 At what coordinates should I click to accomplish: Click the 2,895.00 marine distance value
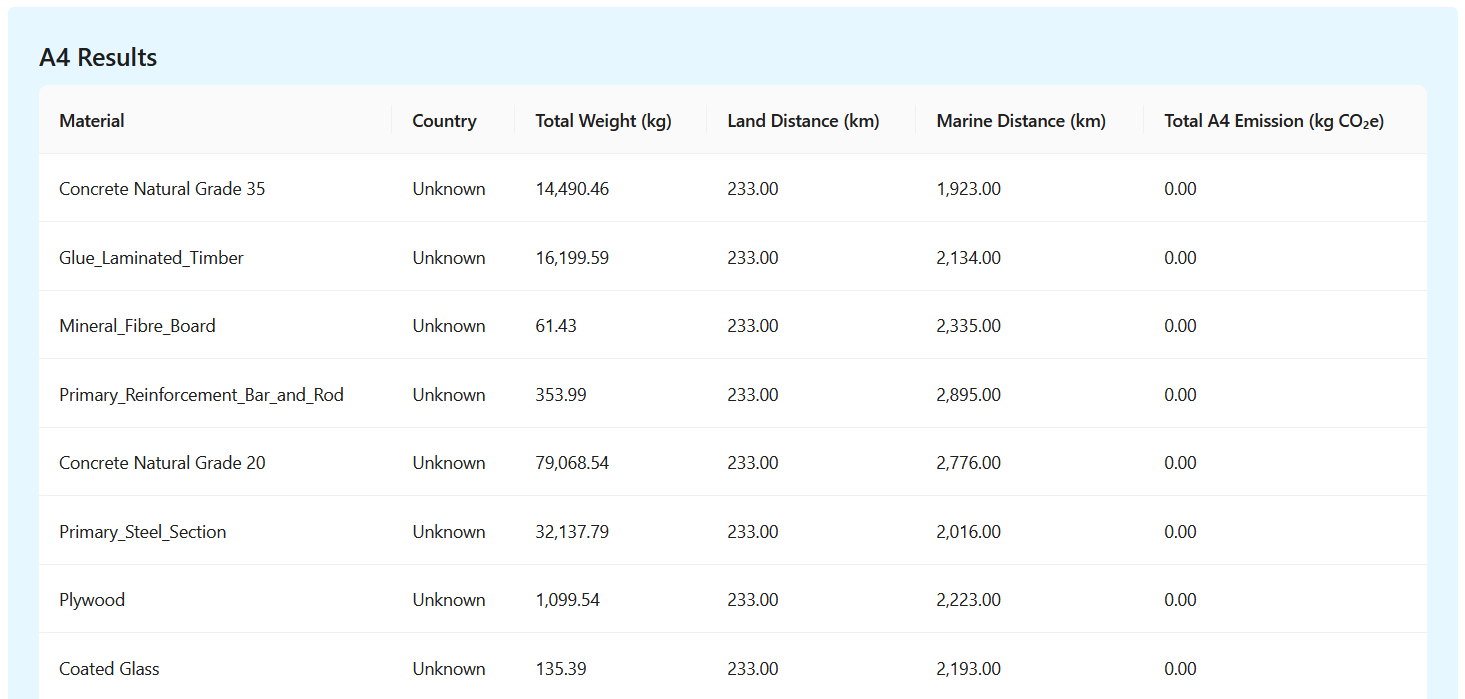pos(968,395)
